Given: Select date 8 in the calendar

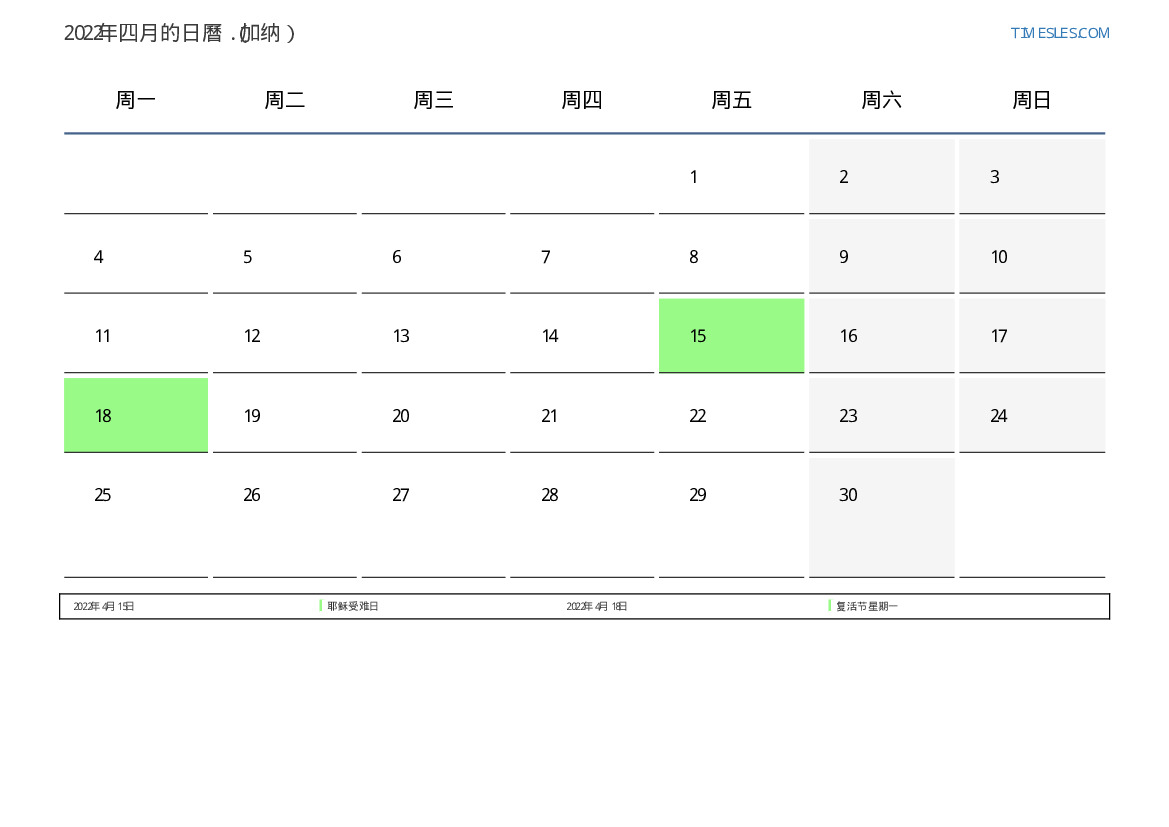Looking at the screenshot, I should pos(731,257).
